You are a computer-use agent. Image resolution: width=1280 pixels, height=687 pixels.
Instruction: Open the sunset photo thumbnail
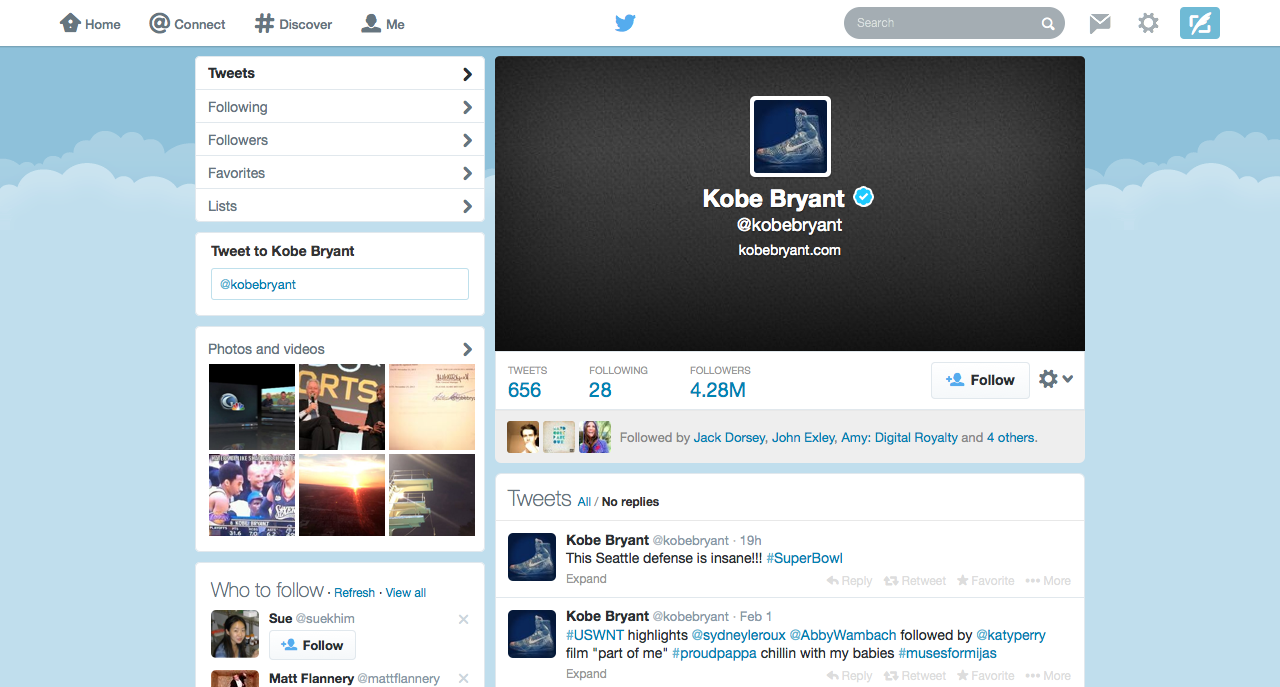point(342,495)
